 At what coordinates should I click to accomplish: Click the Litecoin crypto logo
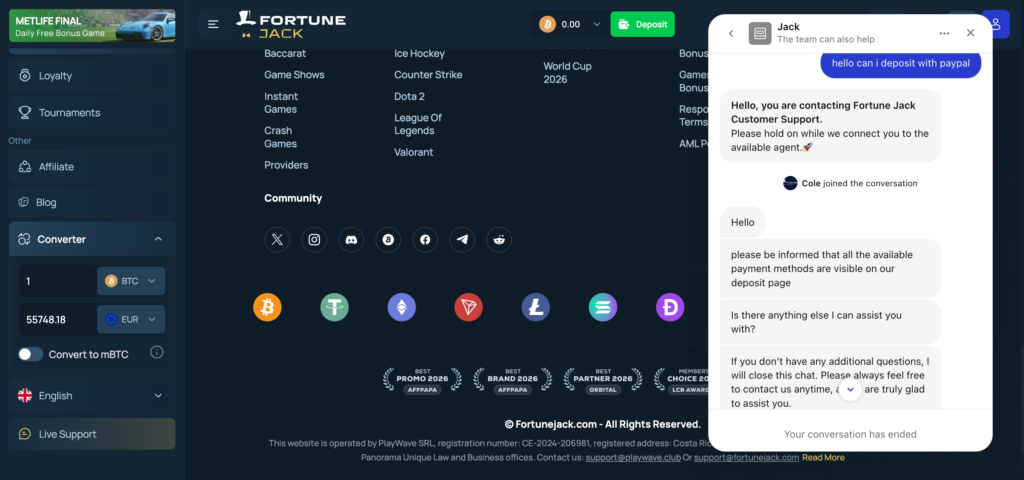click(536, 307)
